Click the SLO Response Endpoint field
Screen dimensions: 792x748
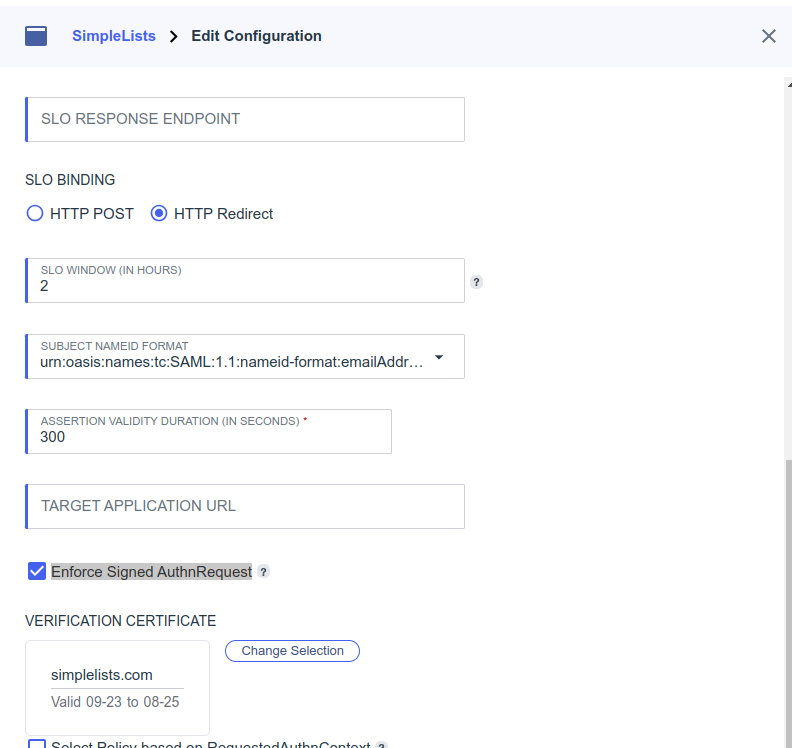coord(245,120)
